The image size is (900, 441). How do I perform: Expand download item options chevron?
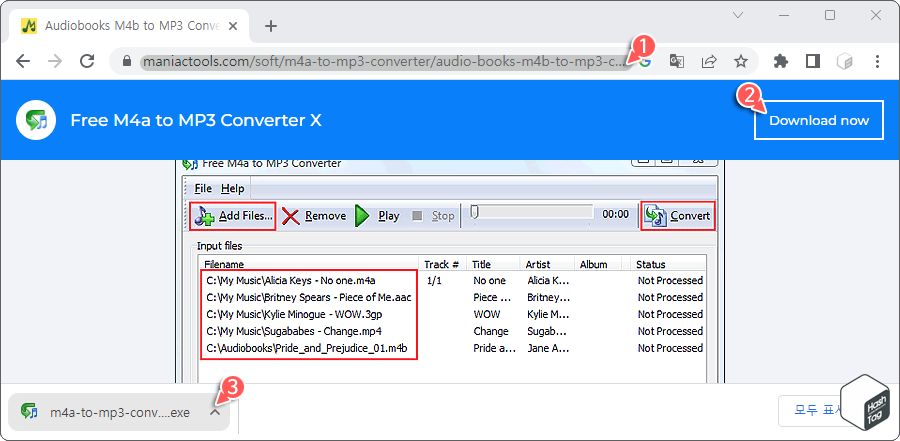pos(215,412)
